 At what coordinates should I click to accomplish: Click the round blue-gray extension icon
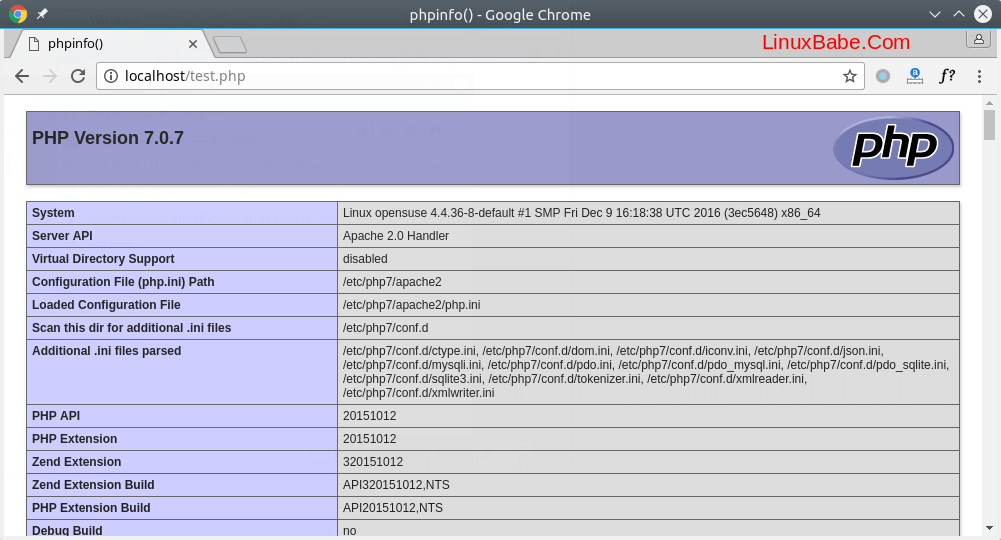(x=883, y=76)
